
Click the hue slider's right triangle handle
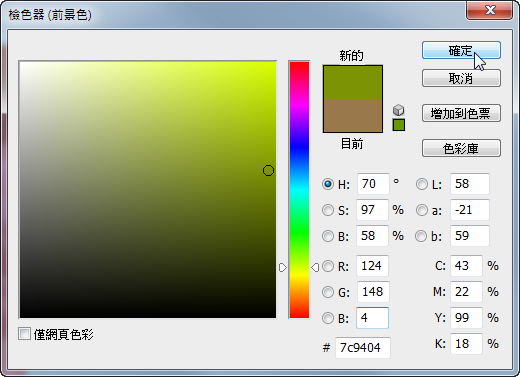(315, 267)
